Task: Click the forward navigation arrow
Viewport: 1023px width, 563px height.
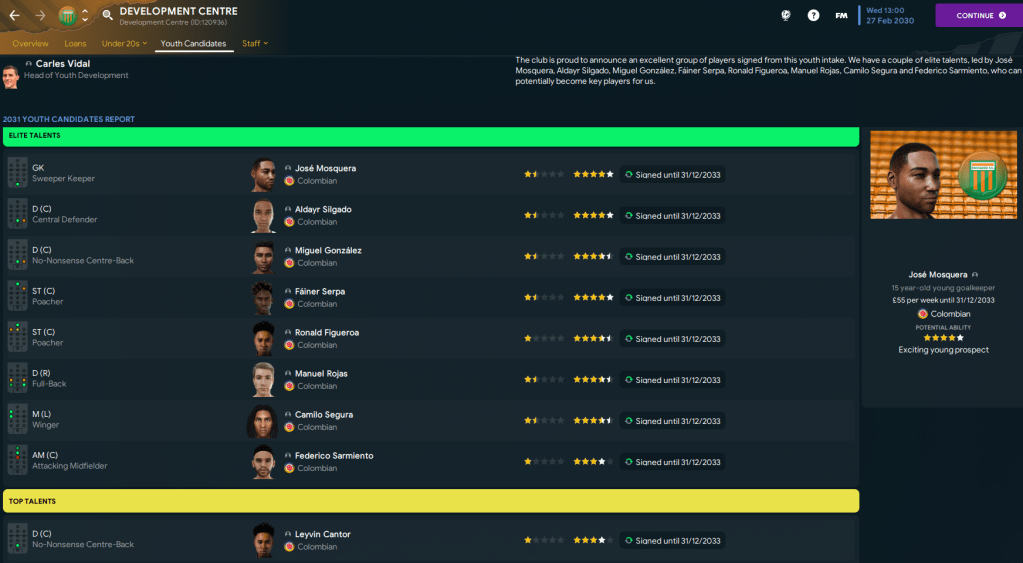Action: click(41, 16)
